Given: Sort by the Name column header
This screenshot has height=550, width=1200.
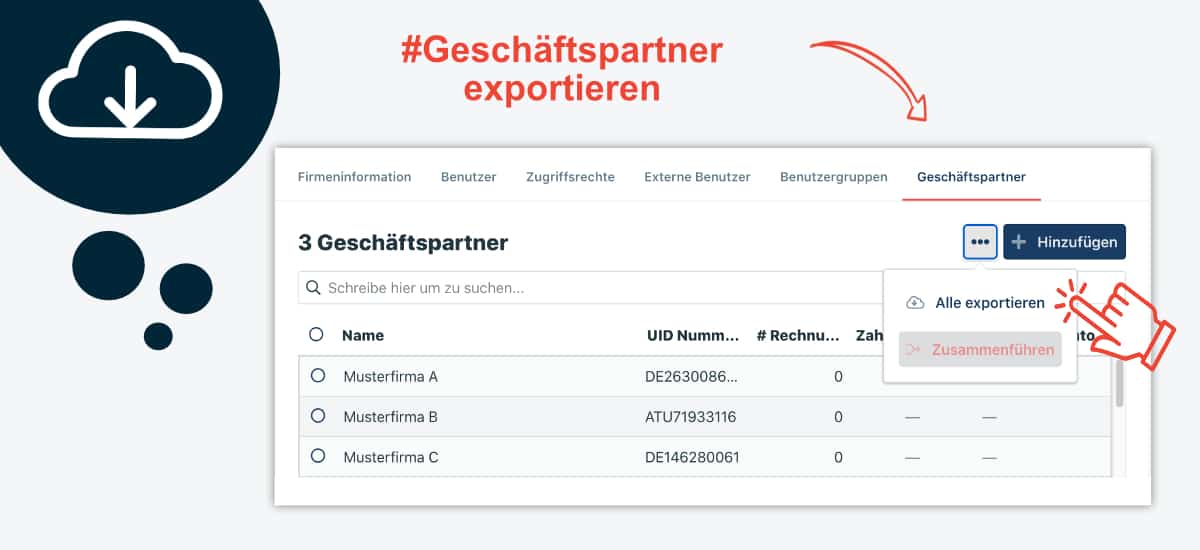Looking at the screenshot, I should click(363, 335).
